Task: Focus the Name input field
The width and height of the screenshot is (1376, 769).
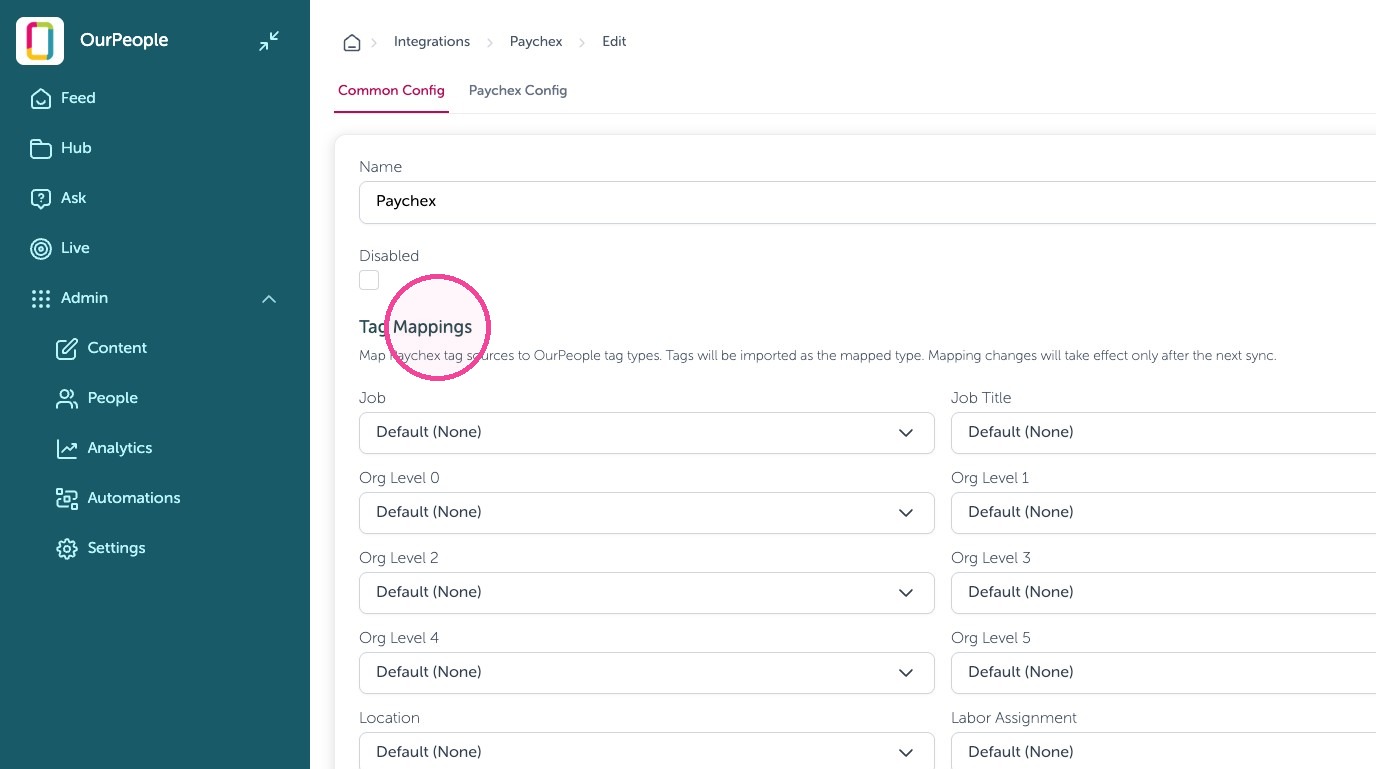Action: click(867, 202)
